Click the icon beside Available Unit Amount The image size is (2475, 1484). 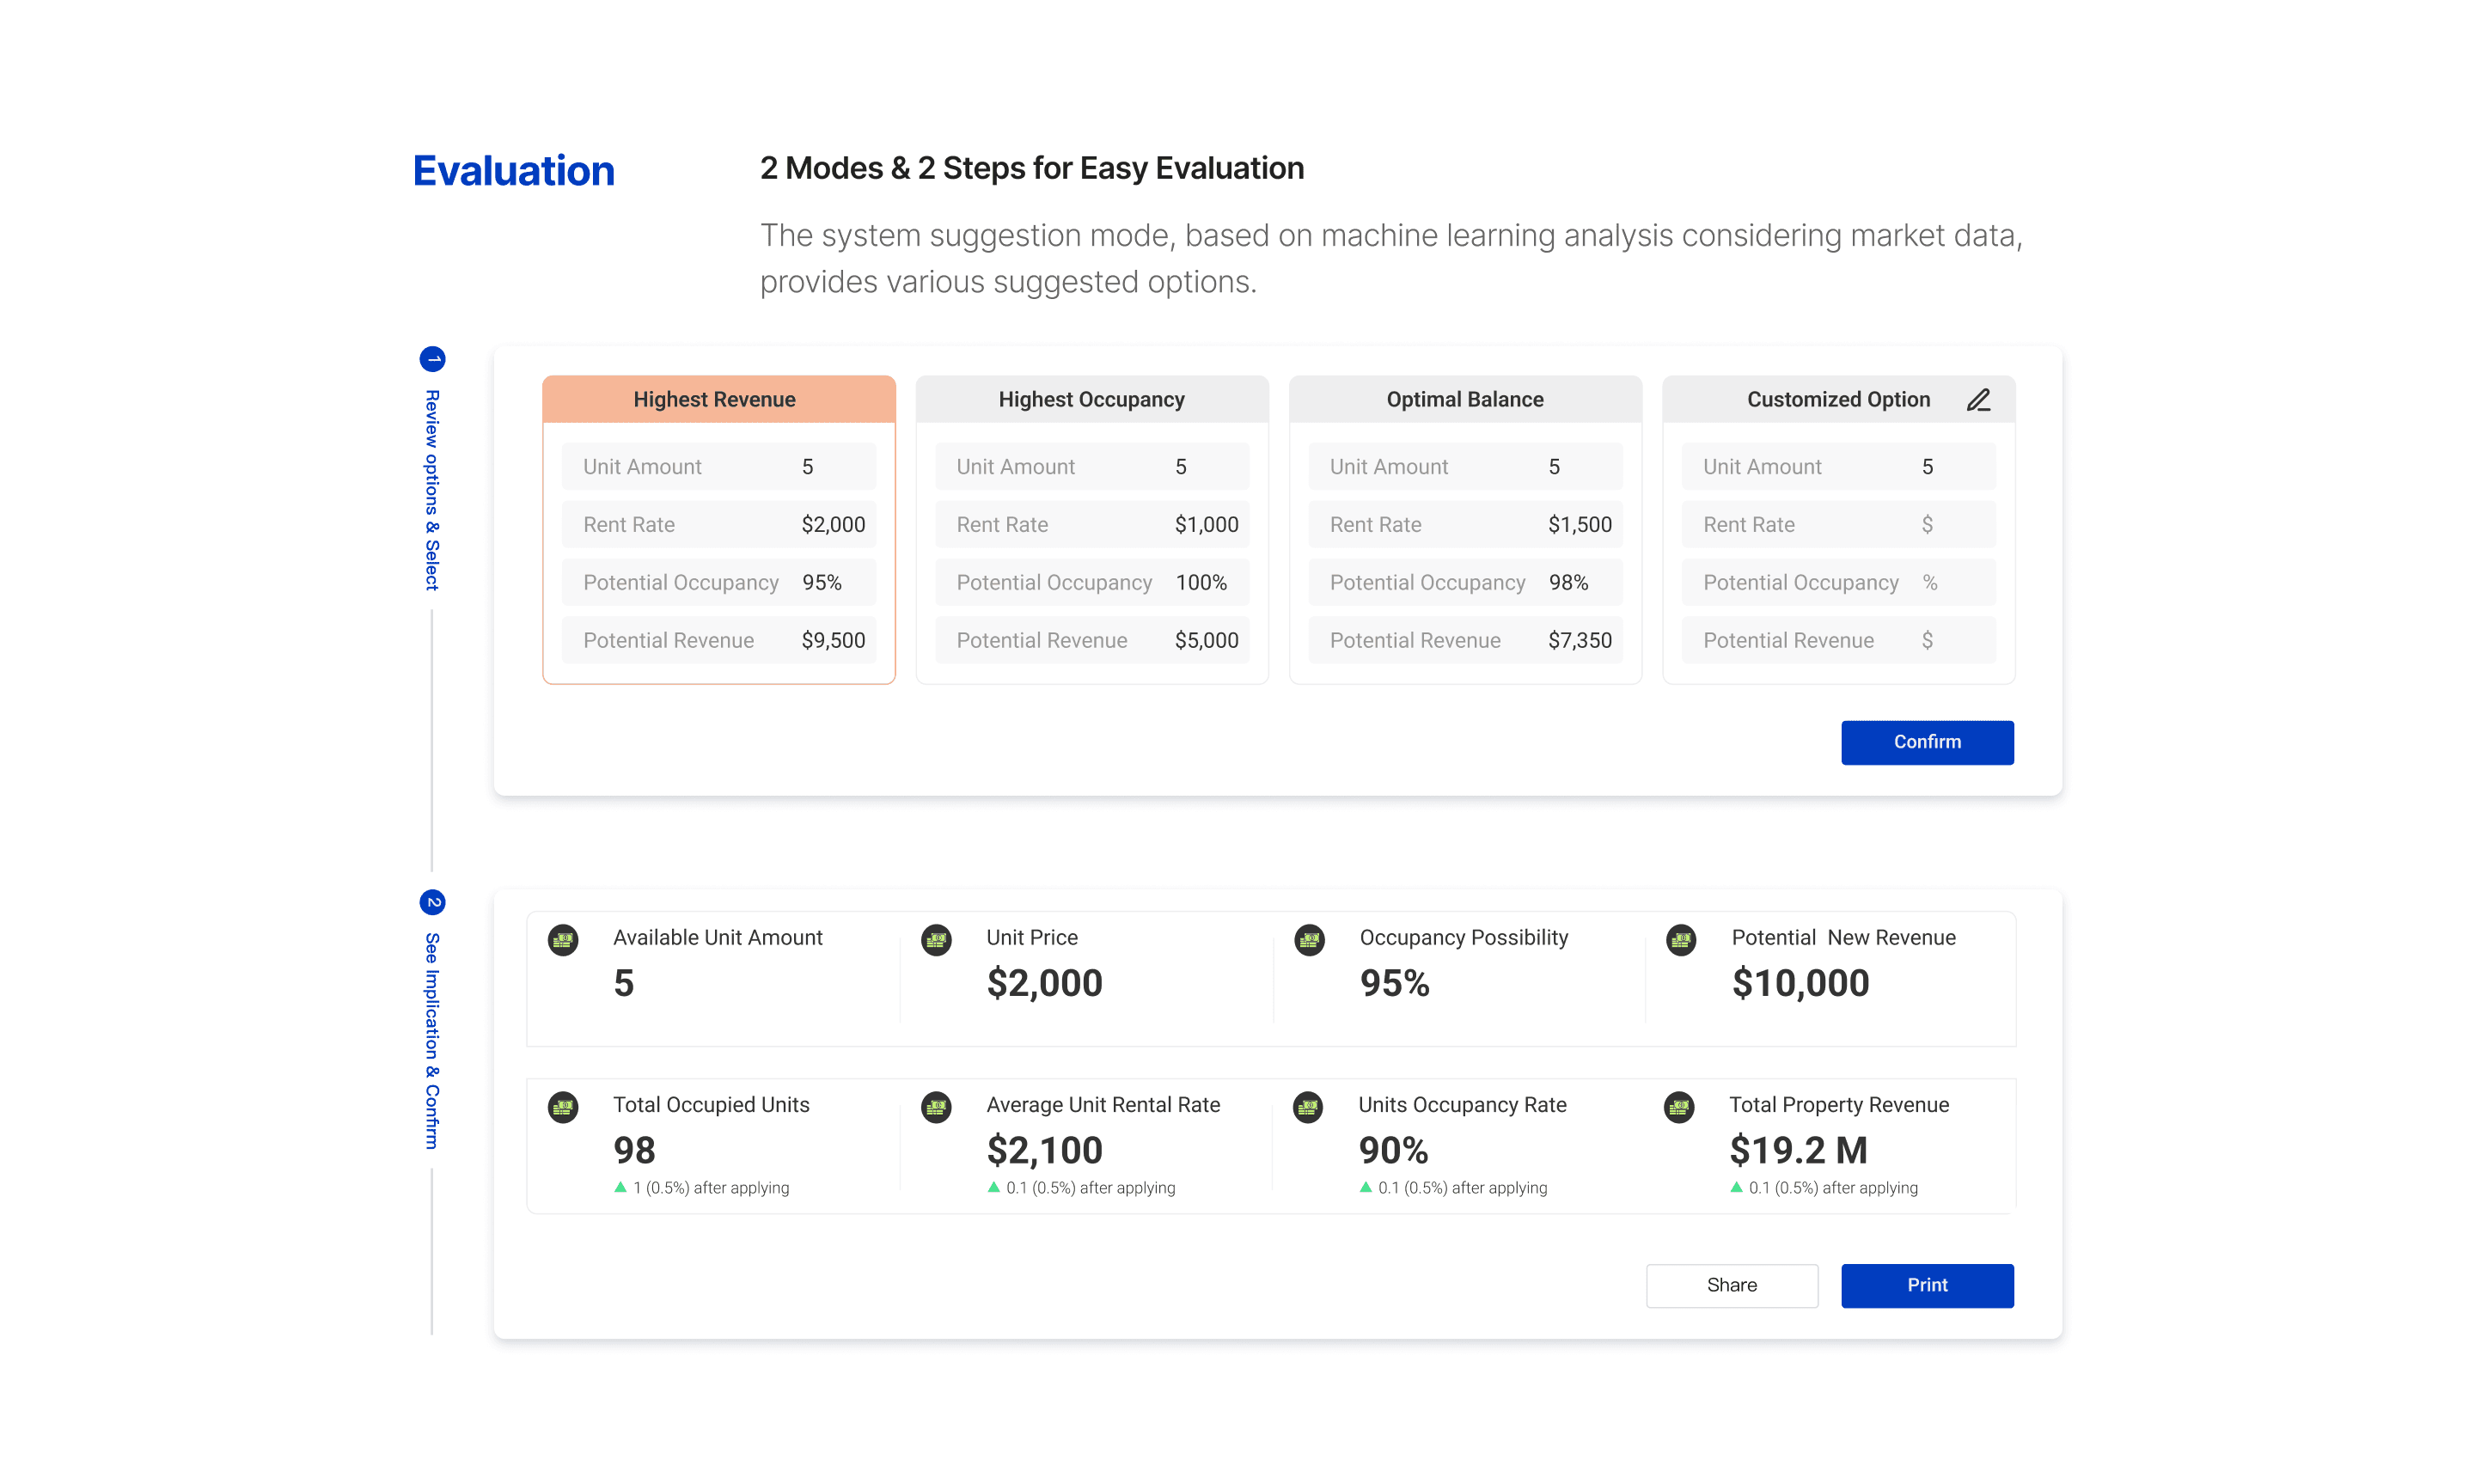[x=563, y=940]
